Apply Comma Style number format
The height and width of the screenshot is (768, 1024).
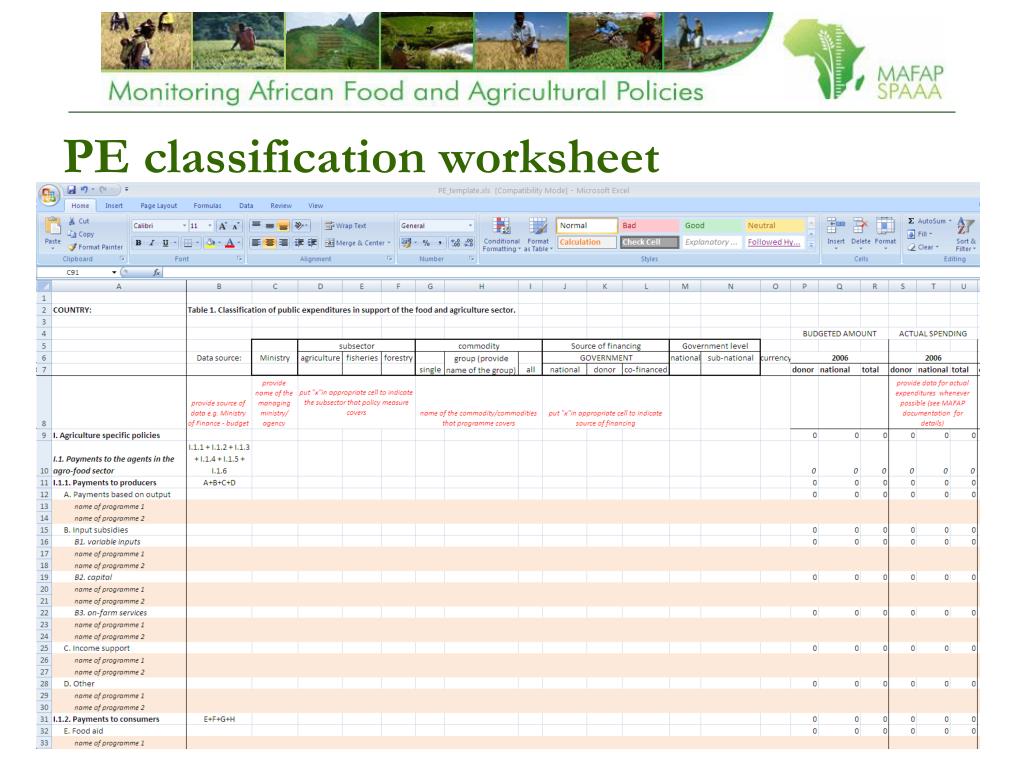pos(440,243)
